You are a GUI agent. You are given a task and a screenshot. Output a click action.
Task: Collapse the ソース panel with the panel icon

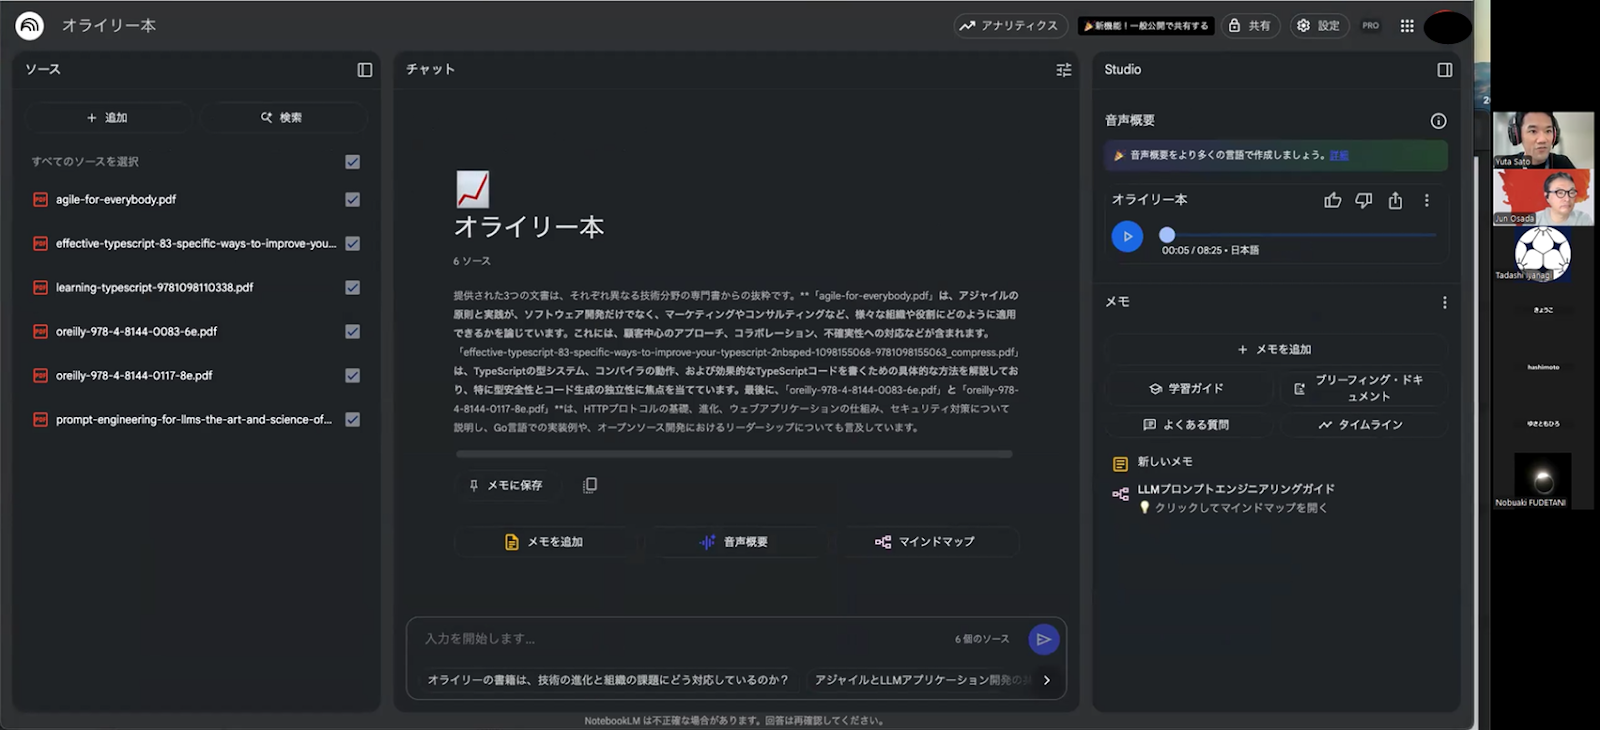click(x=365, y=70)
